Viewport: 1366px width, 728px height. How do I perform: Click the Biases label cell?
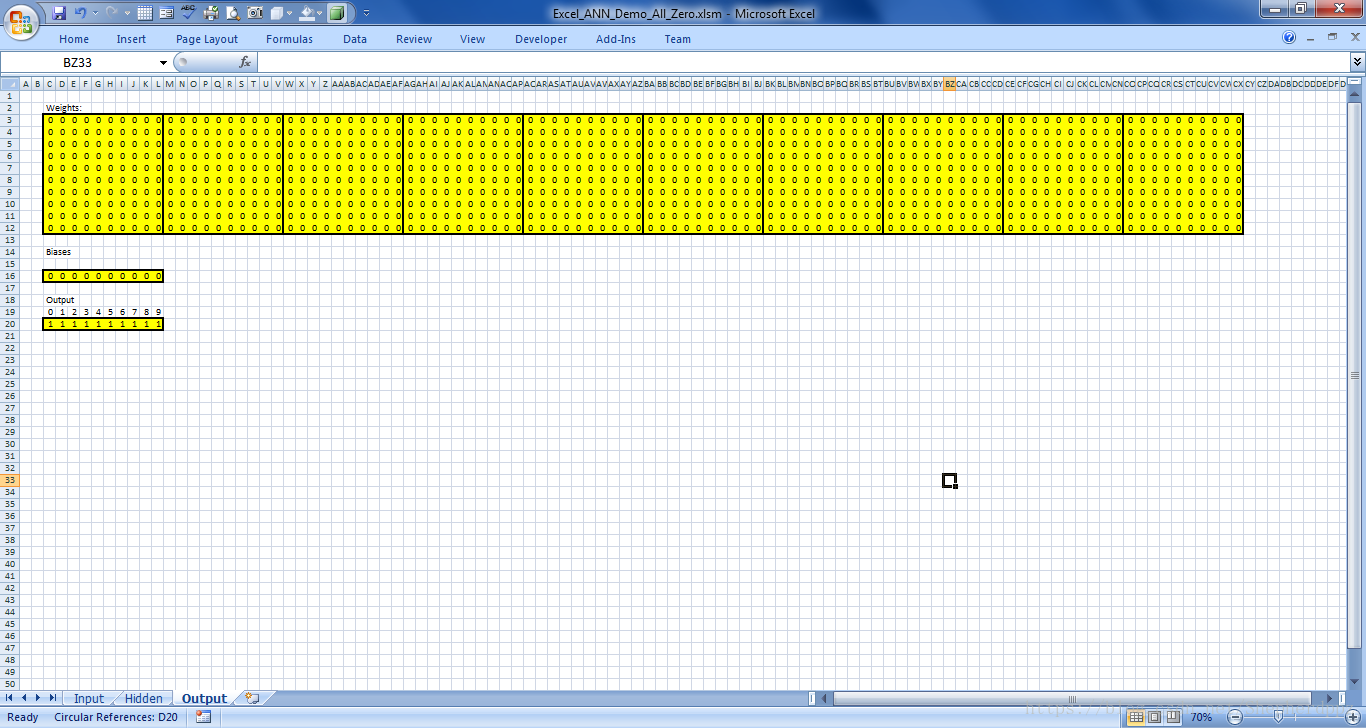(58, 252)
